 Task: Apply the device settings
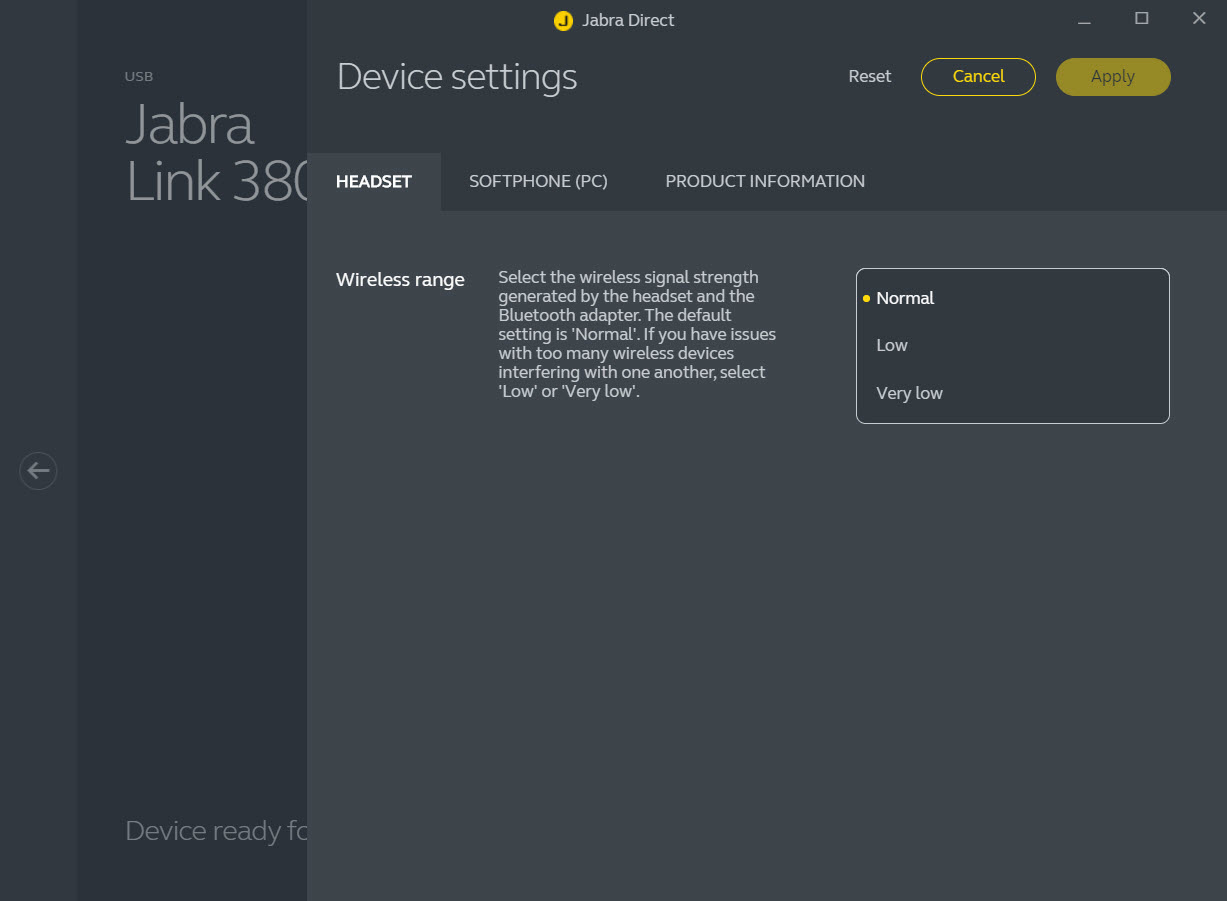point(1113,76)
